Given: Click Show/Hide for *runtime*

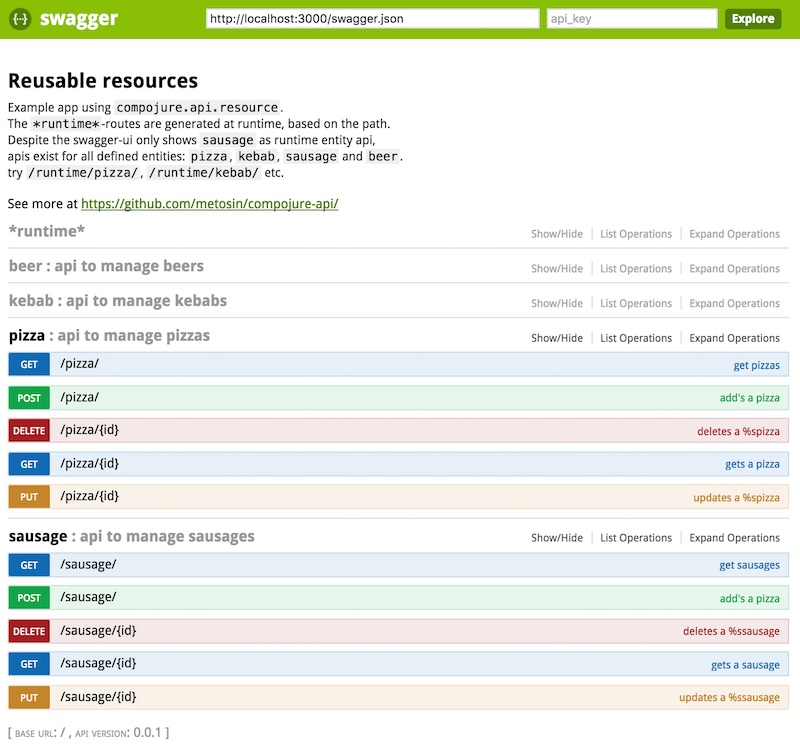Looking at the screenshot, I should (557, 234).
